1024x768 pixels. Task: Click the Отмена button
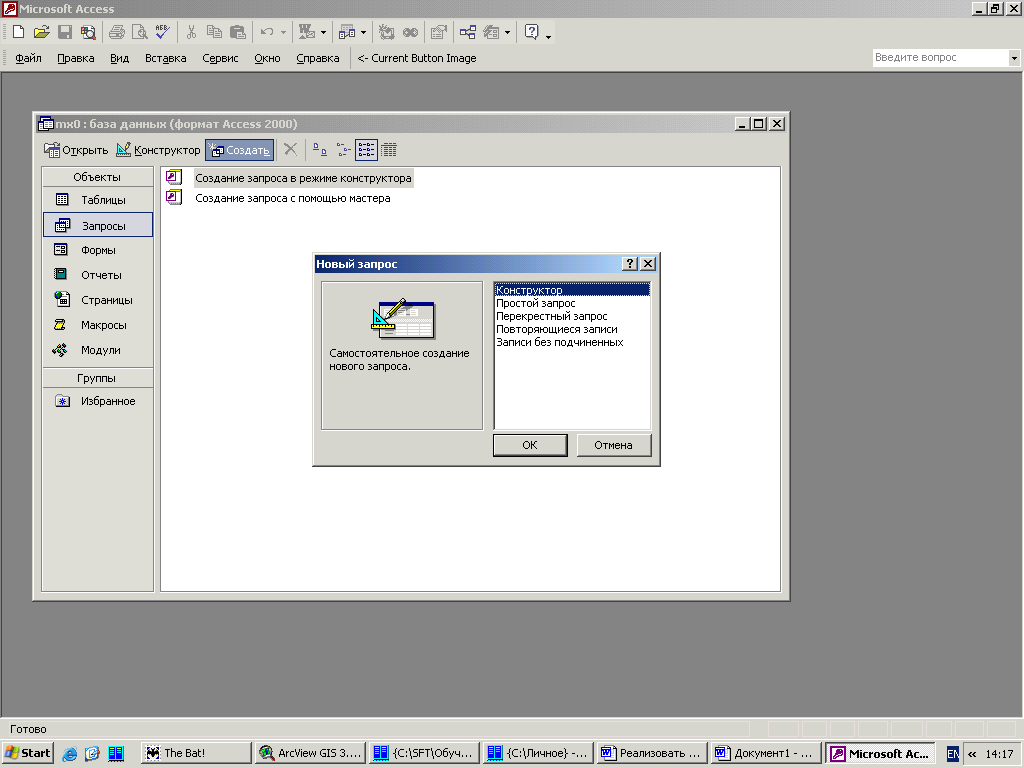pos(613,445)
